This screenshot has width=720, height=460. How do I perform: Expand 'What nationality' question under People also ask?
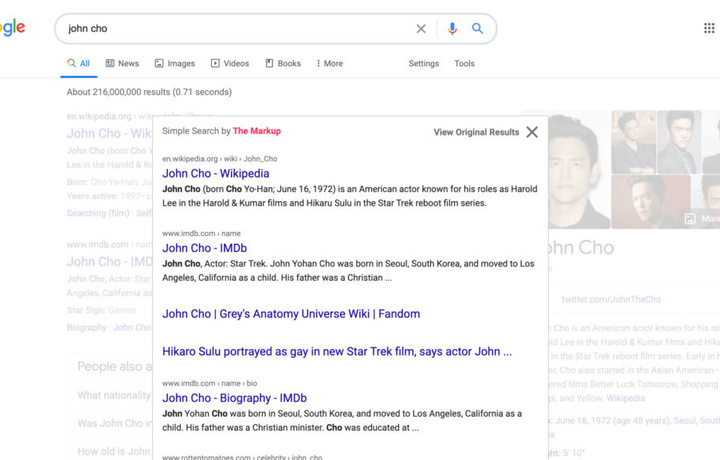(114, 395)
